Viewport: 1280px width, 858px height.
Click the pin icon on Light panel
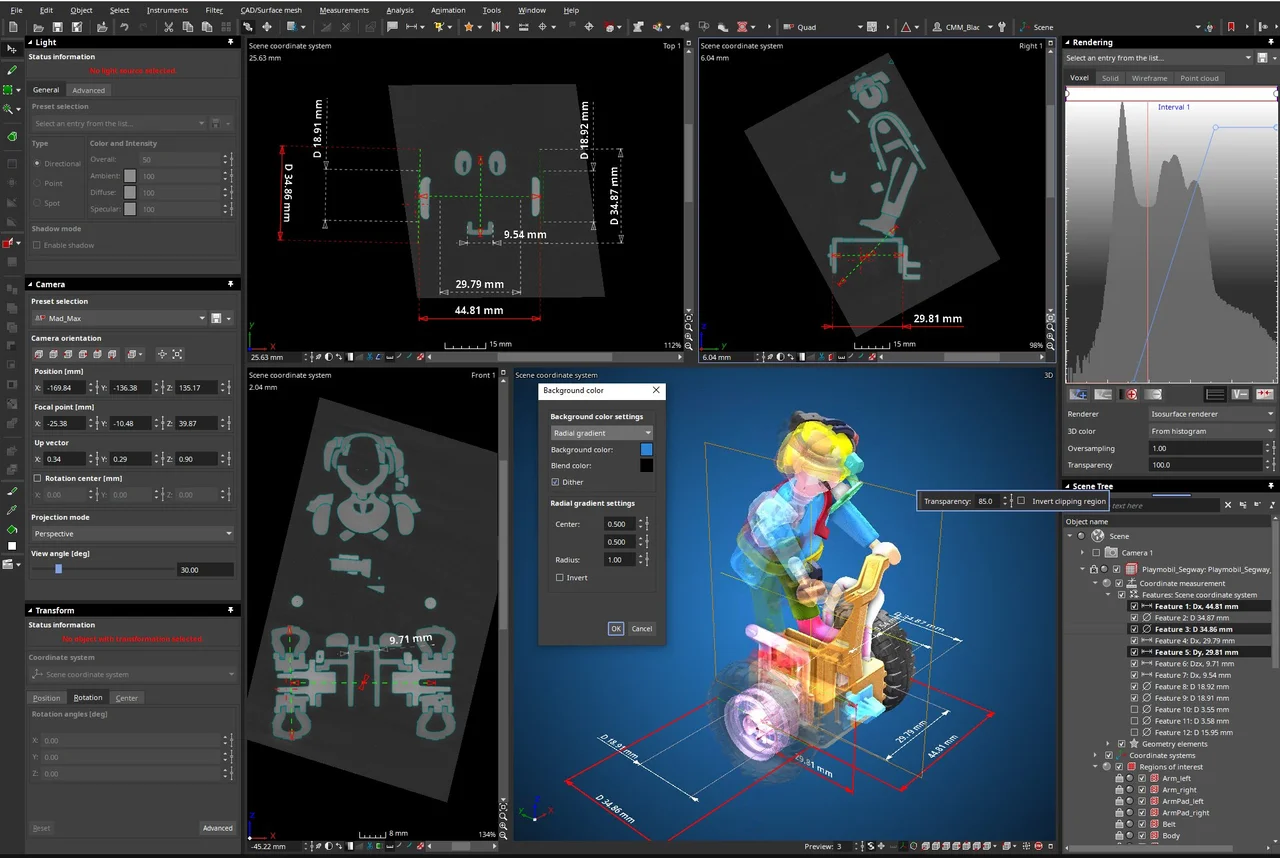pos(232,42)
